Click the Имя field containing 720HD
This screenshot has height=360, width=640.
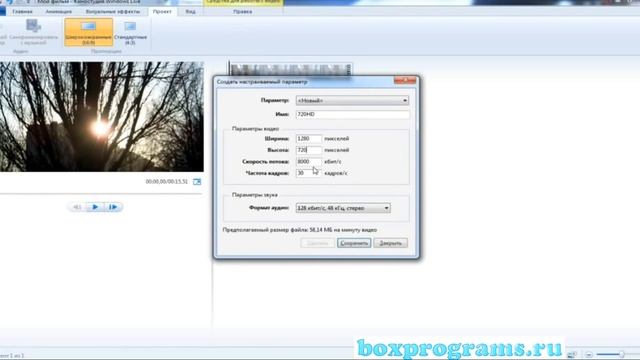pos(352,114)
